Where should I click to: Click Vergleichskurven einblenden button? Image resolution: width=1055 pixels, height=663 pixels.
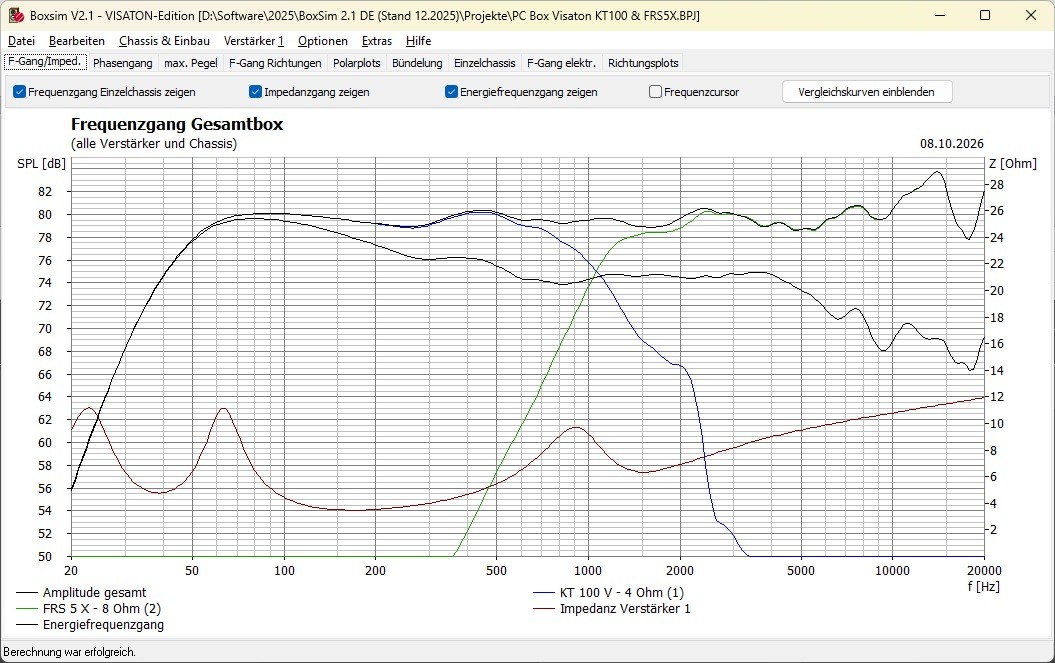pos(867,92)
